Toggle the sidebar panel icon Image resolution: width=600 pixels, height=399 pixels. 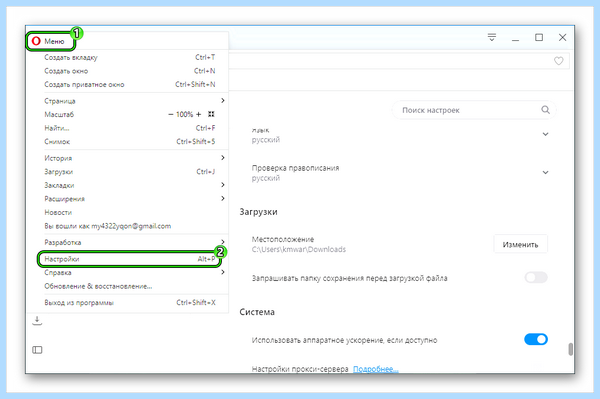pos(37,350)
